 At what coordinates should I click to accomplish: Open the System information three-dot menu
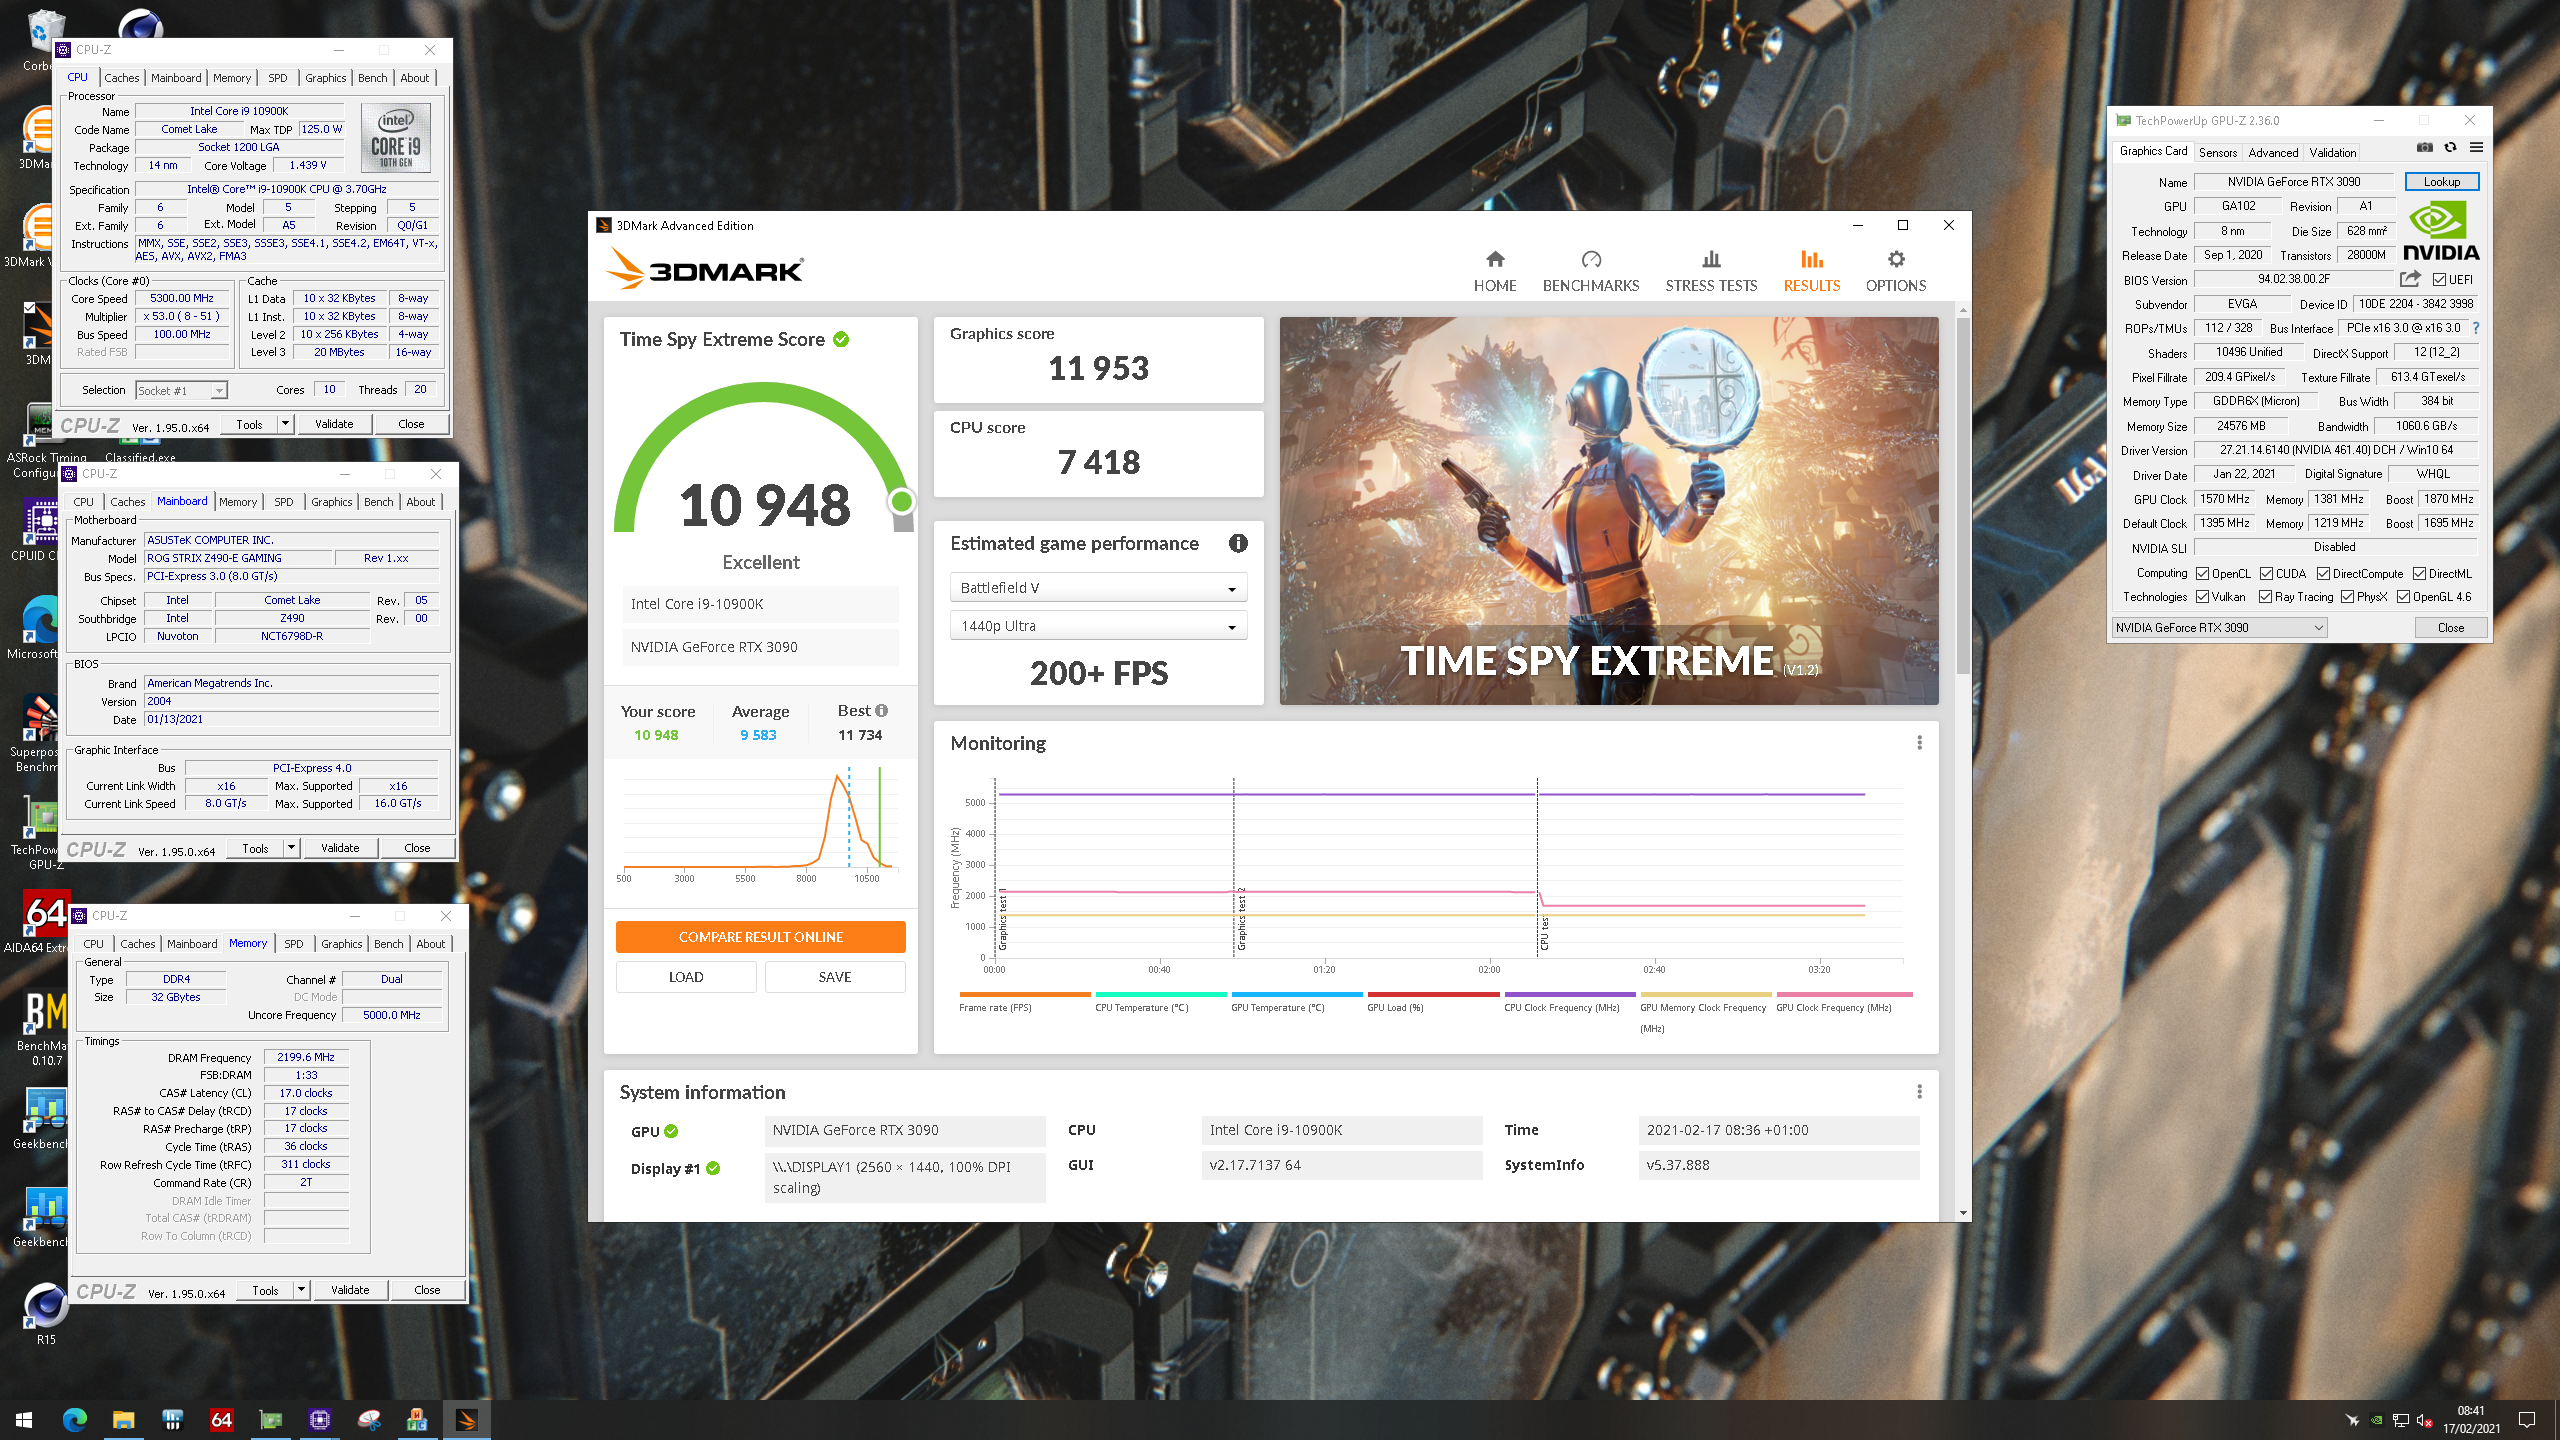pos(1919,1091)
